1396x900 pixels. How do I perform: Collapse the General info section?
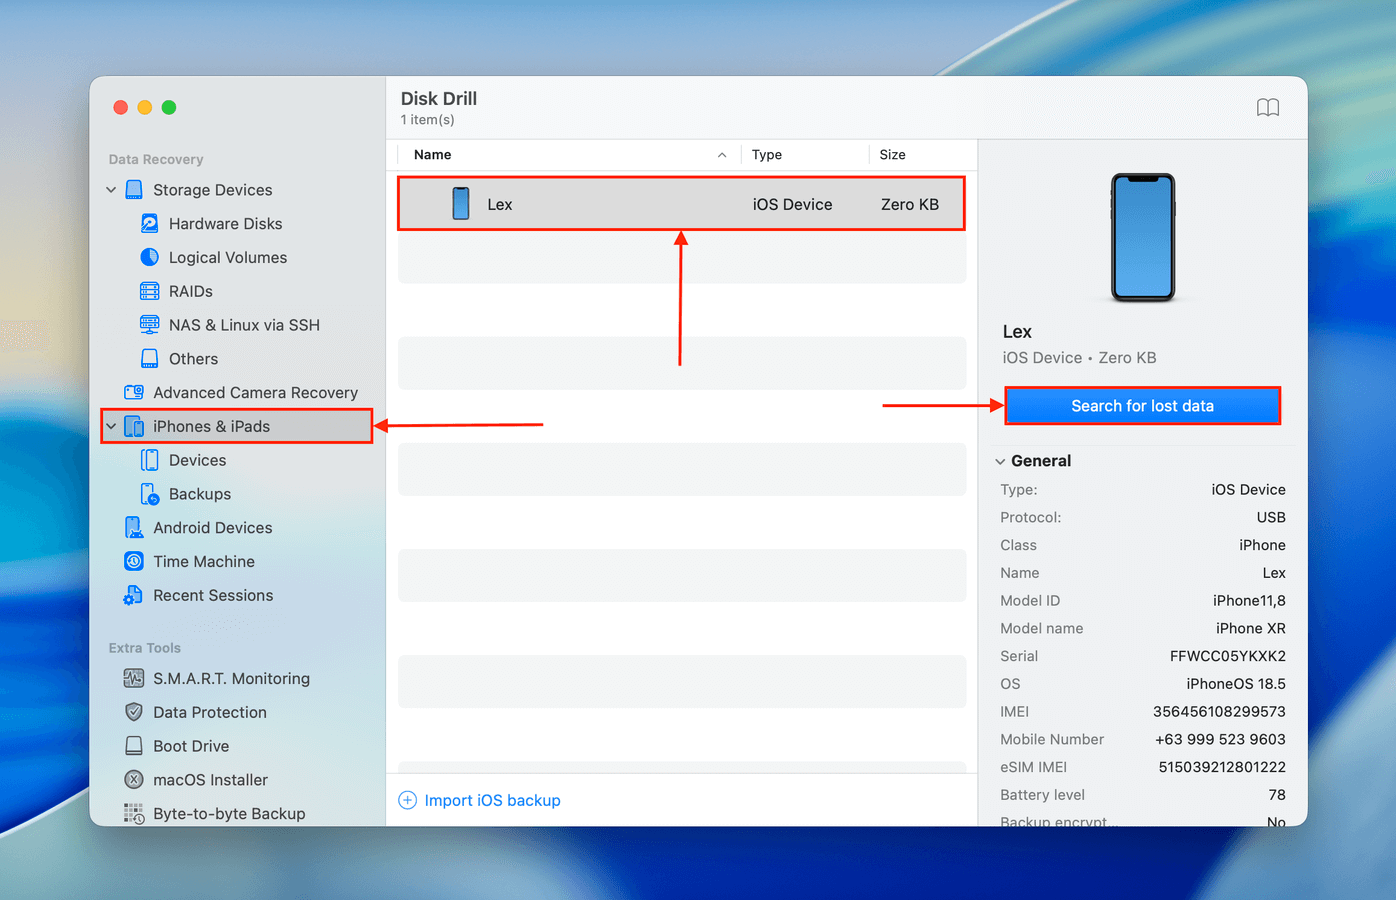pyautogui.click(x=1000, y=461)
